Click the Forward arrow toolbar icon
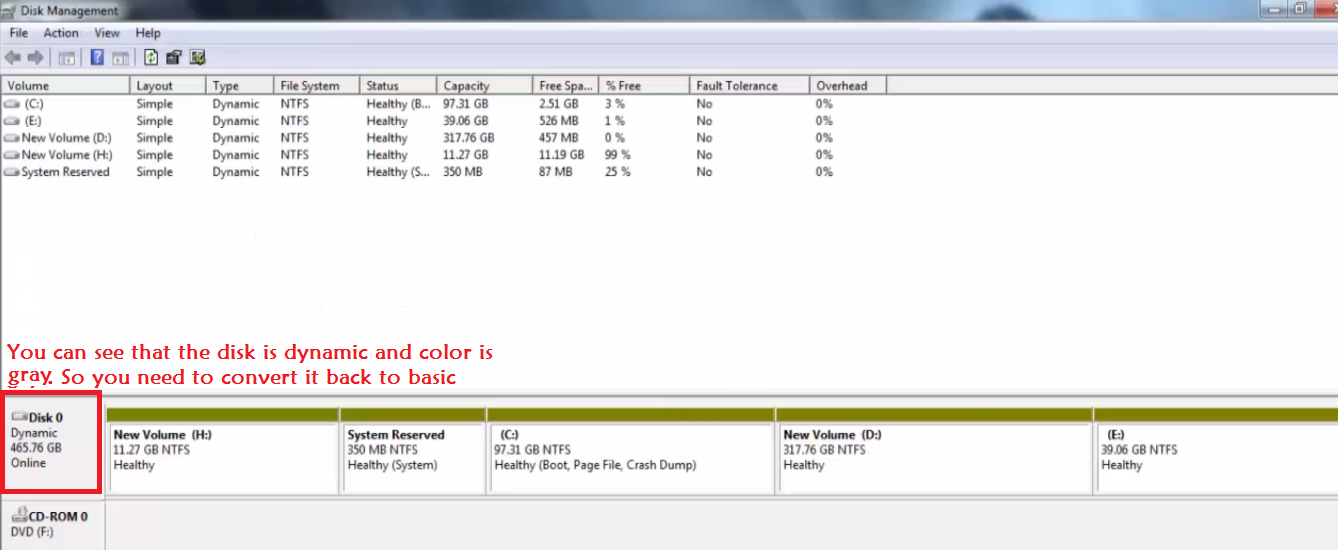The height and width of the screenshot is (550, 1338). pos(36,57)
